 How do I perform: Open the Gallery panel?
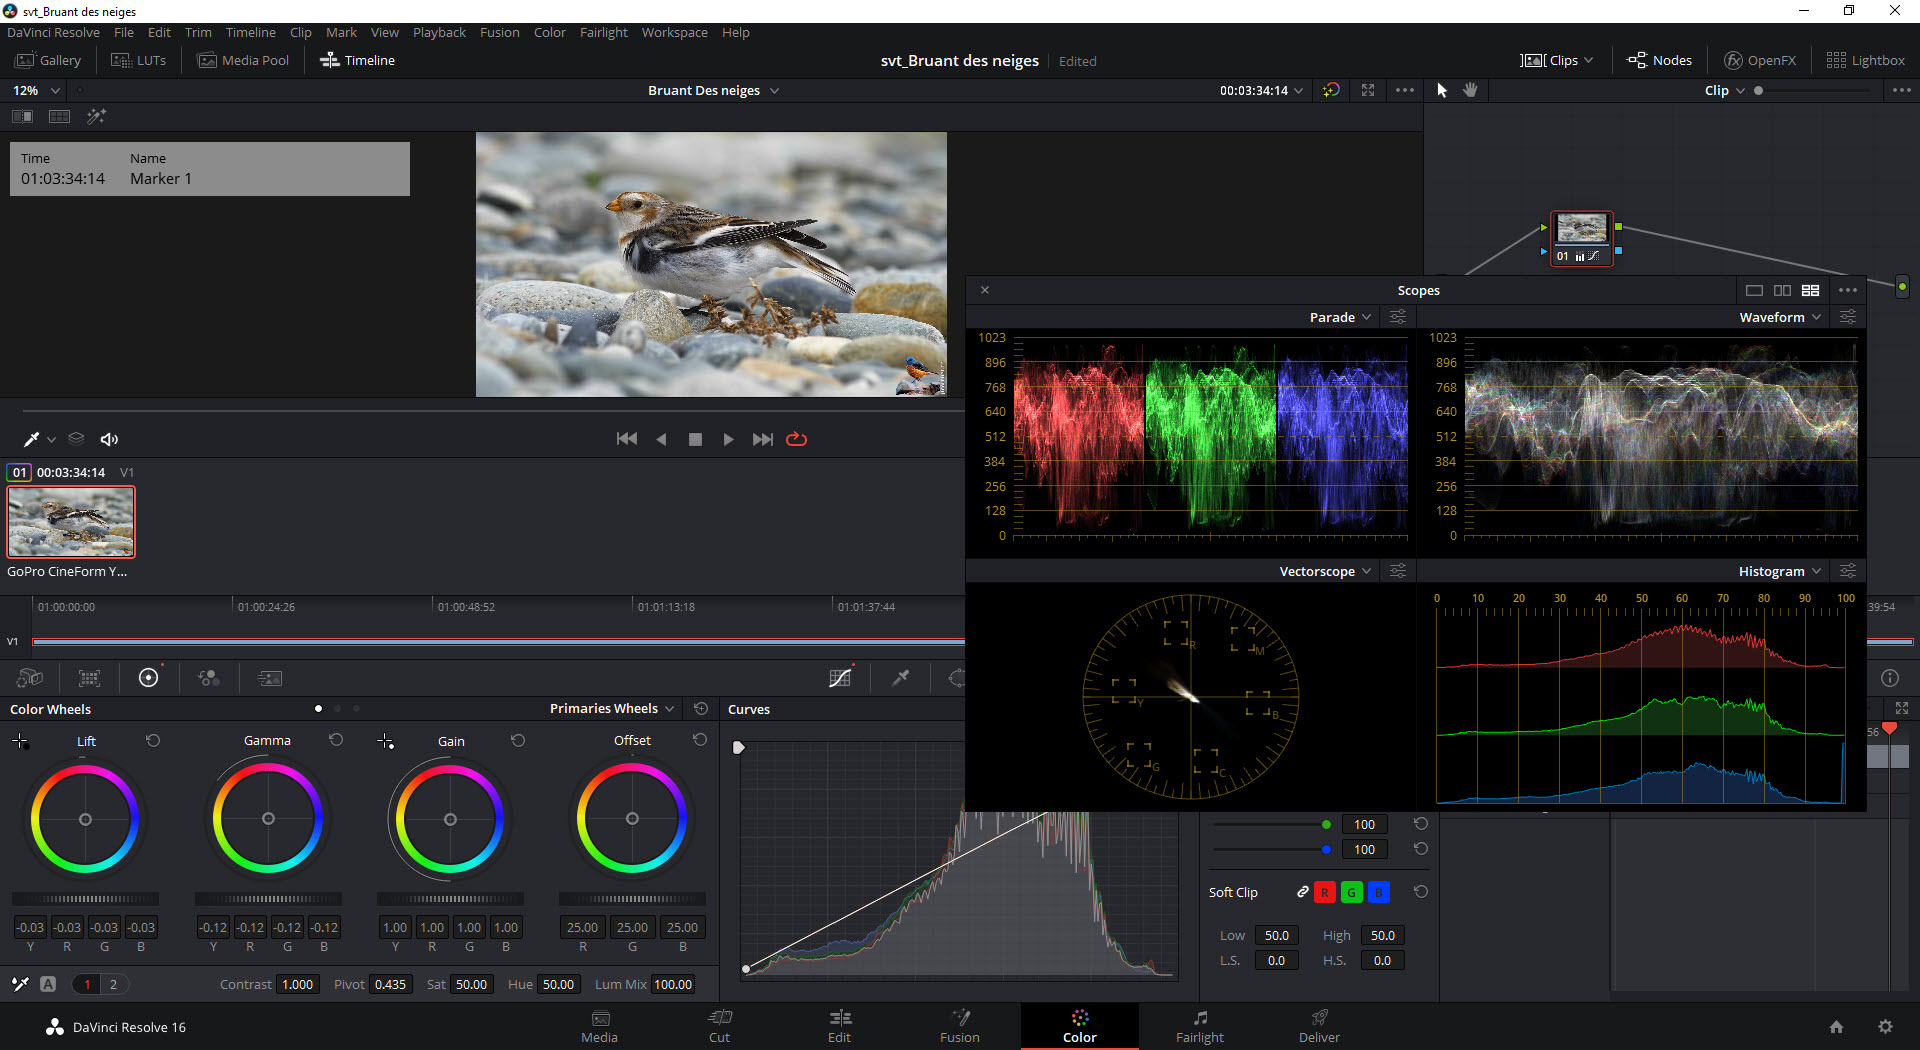pyautogui.click(x=48, y=60)
